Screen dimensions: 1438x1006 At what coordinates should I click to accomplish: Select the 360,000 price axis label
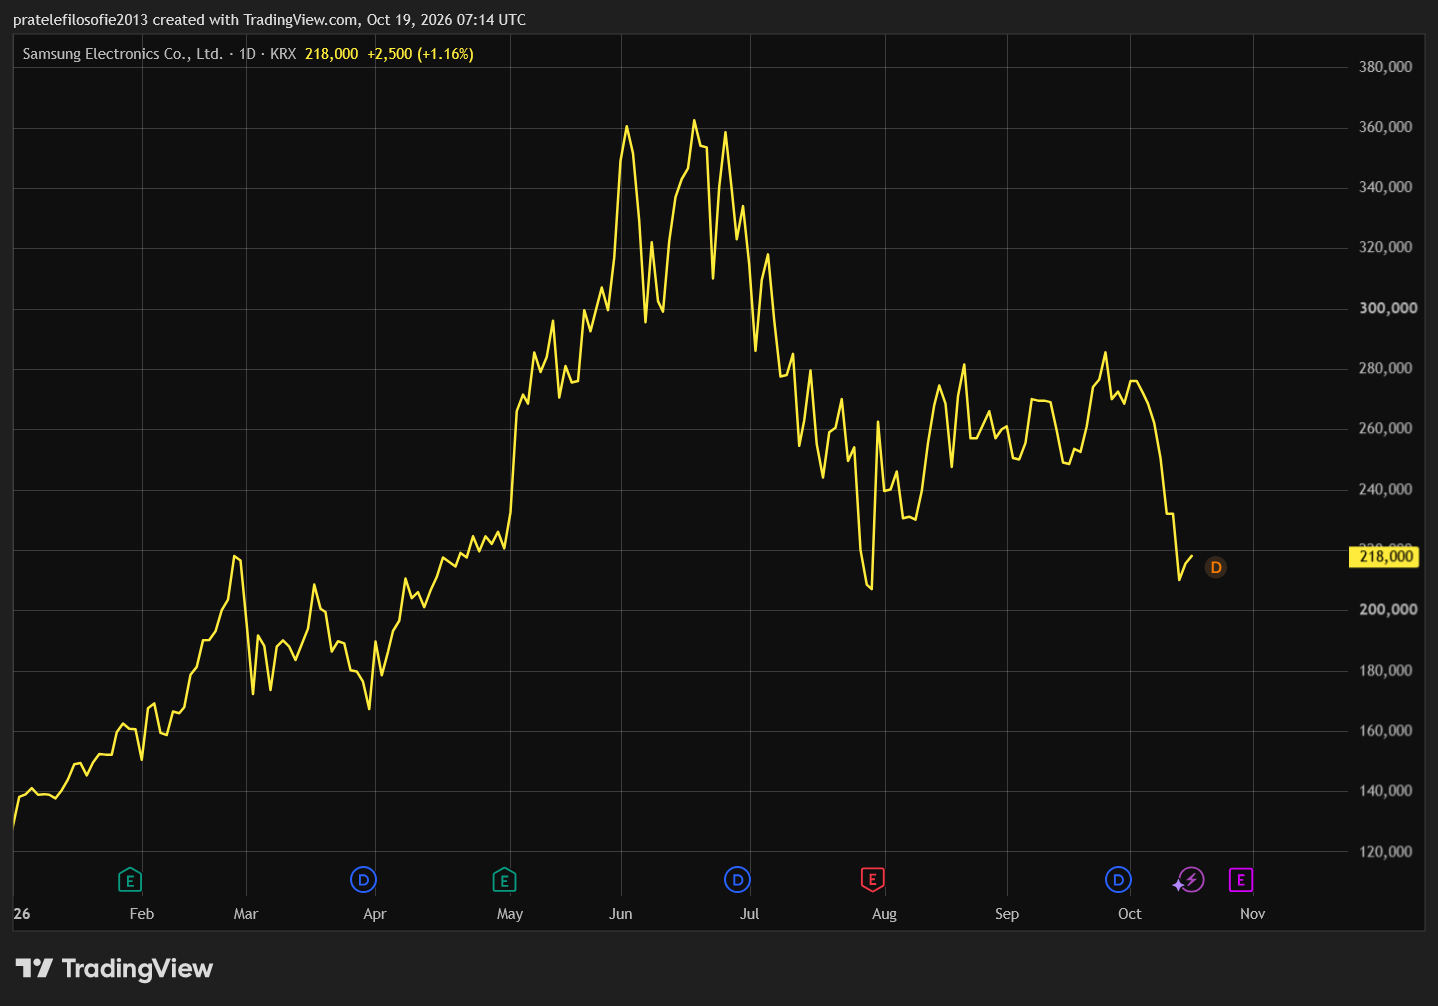pyautogui.click(x=1385, y=127)
